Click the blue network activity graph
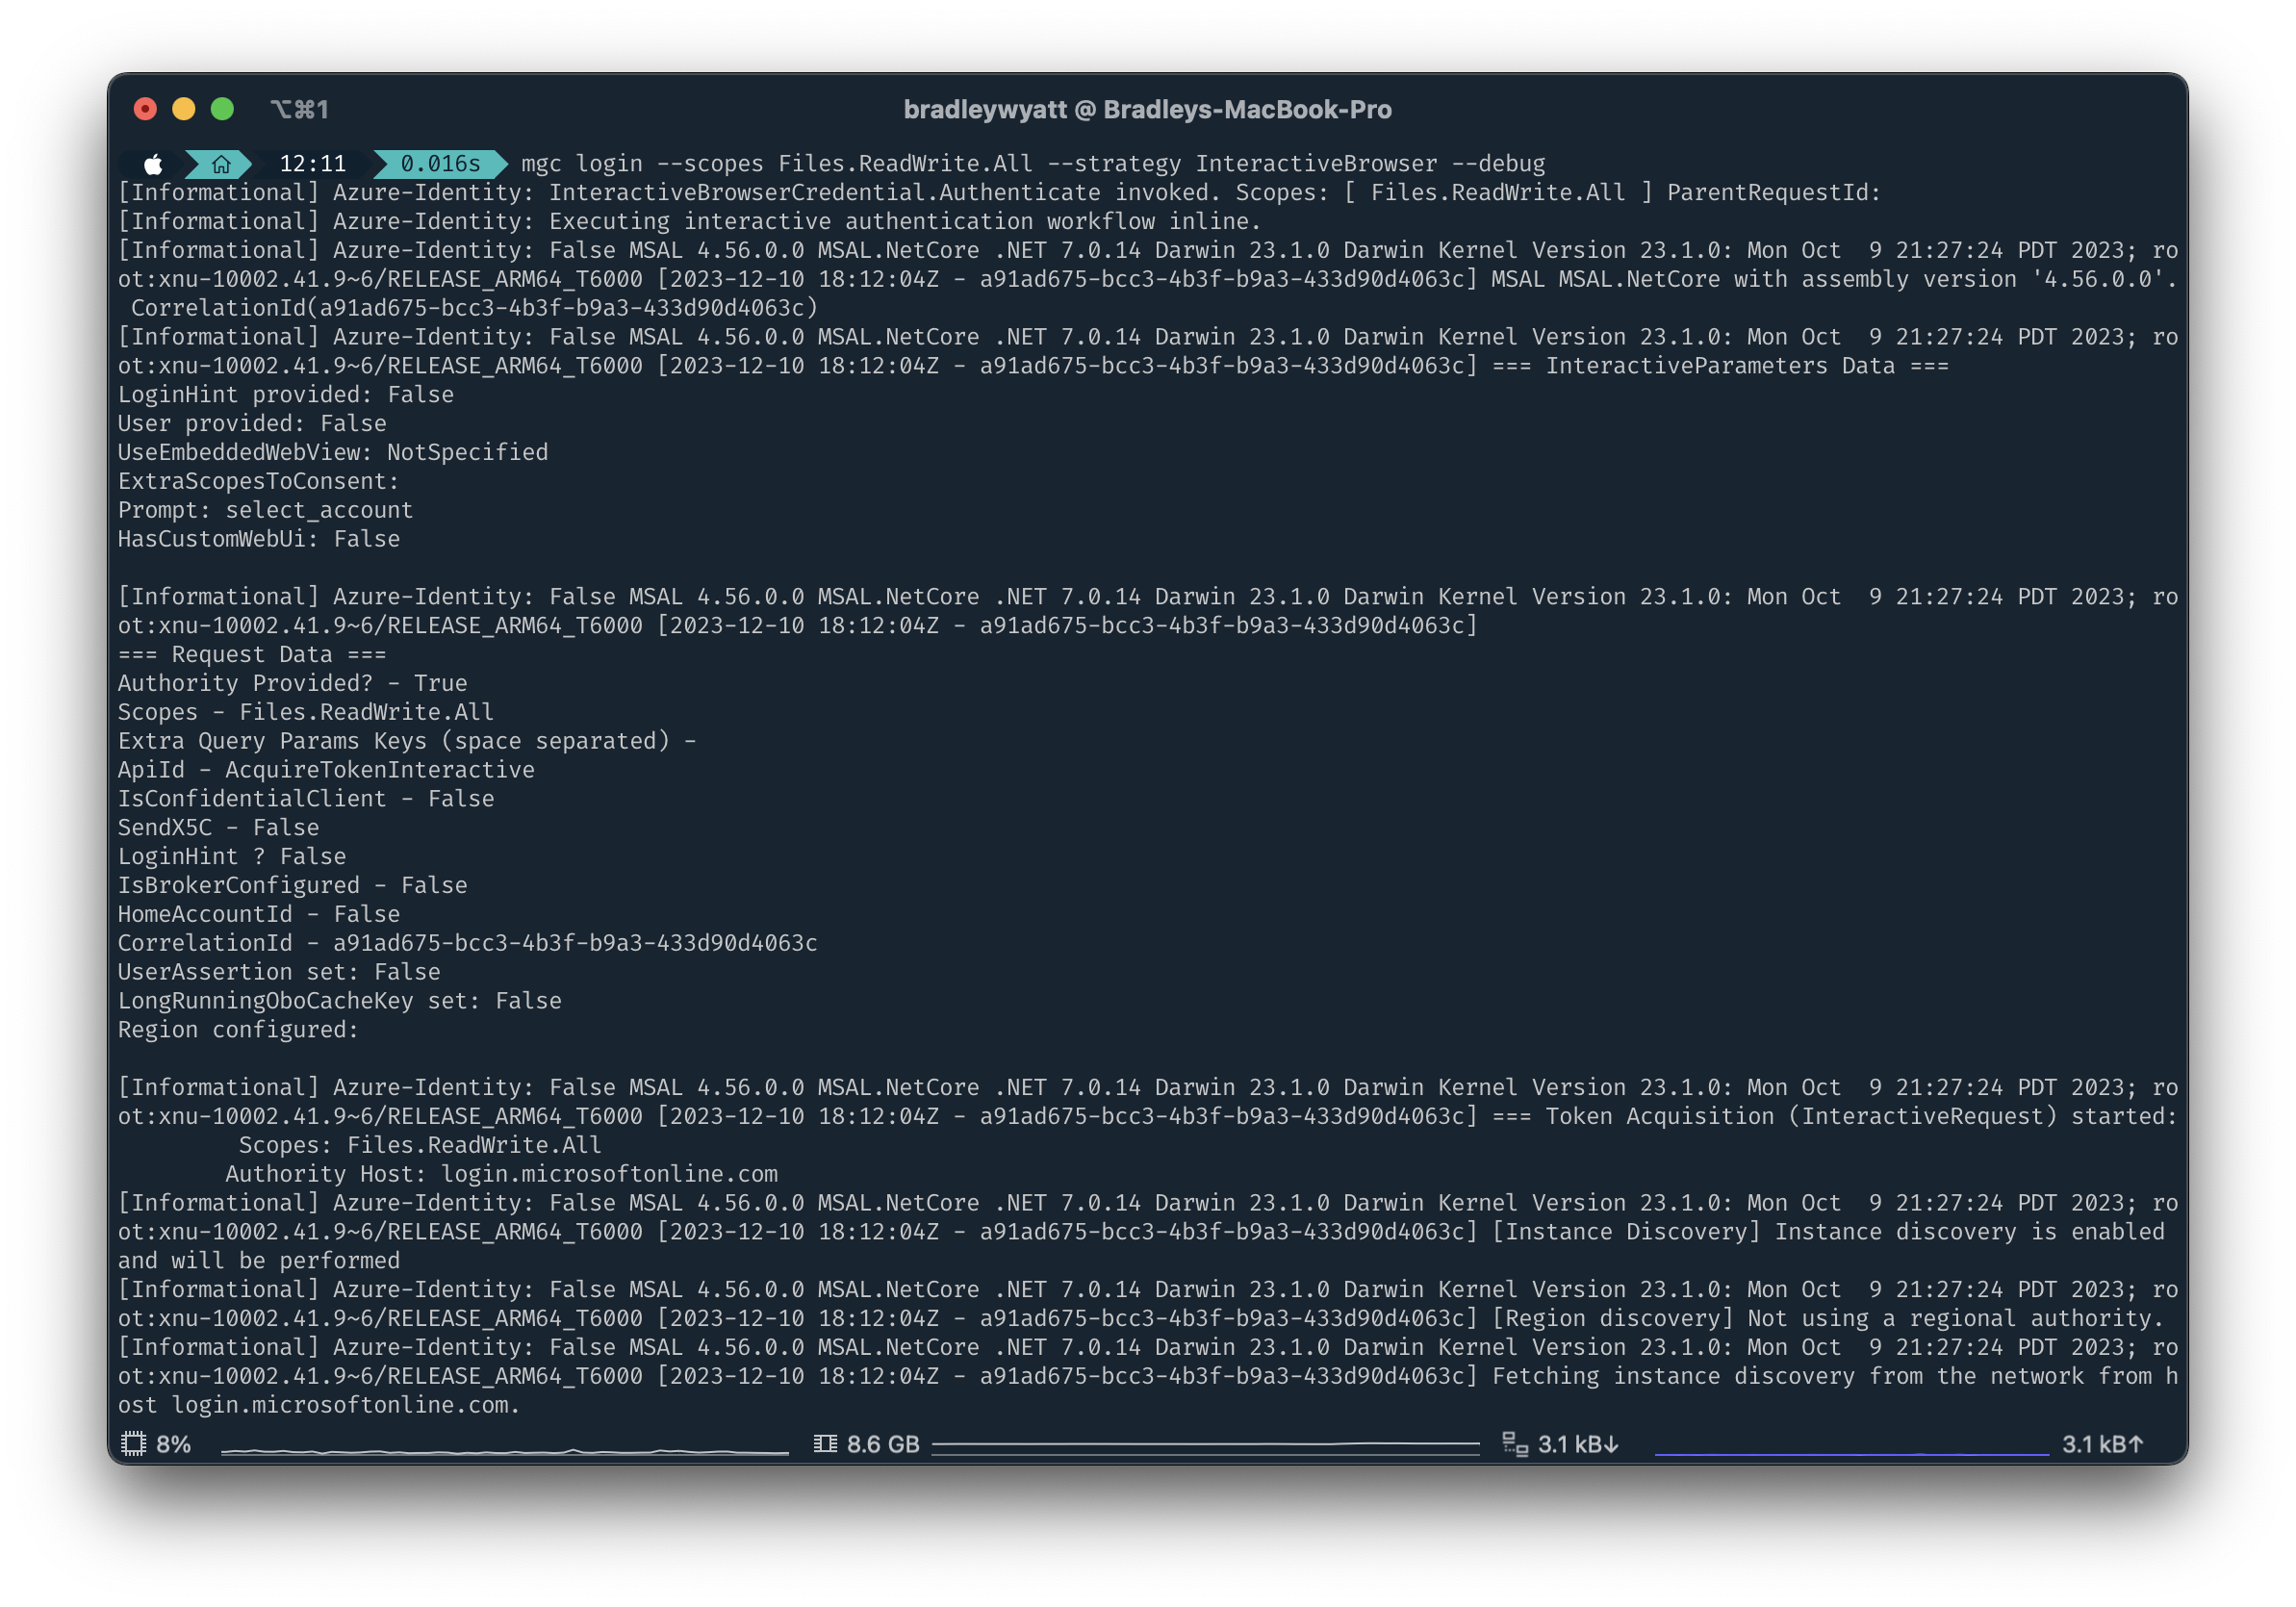 pyautogui.click(x=1851, y=1453)
